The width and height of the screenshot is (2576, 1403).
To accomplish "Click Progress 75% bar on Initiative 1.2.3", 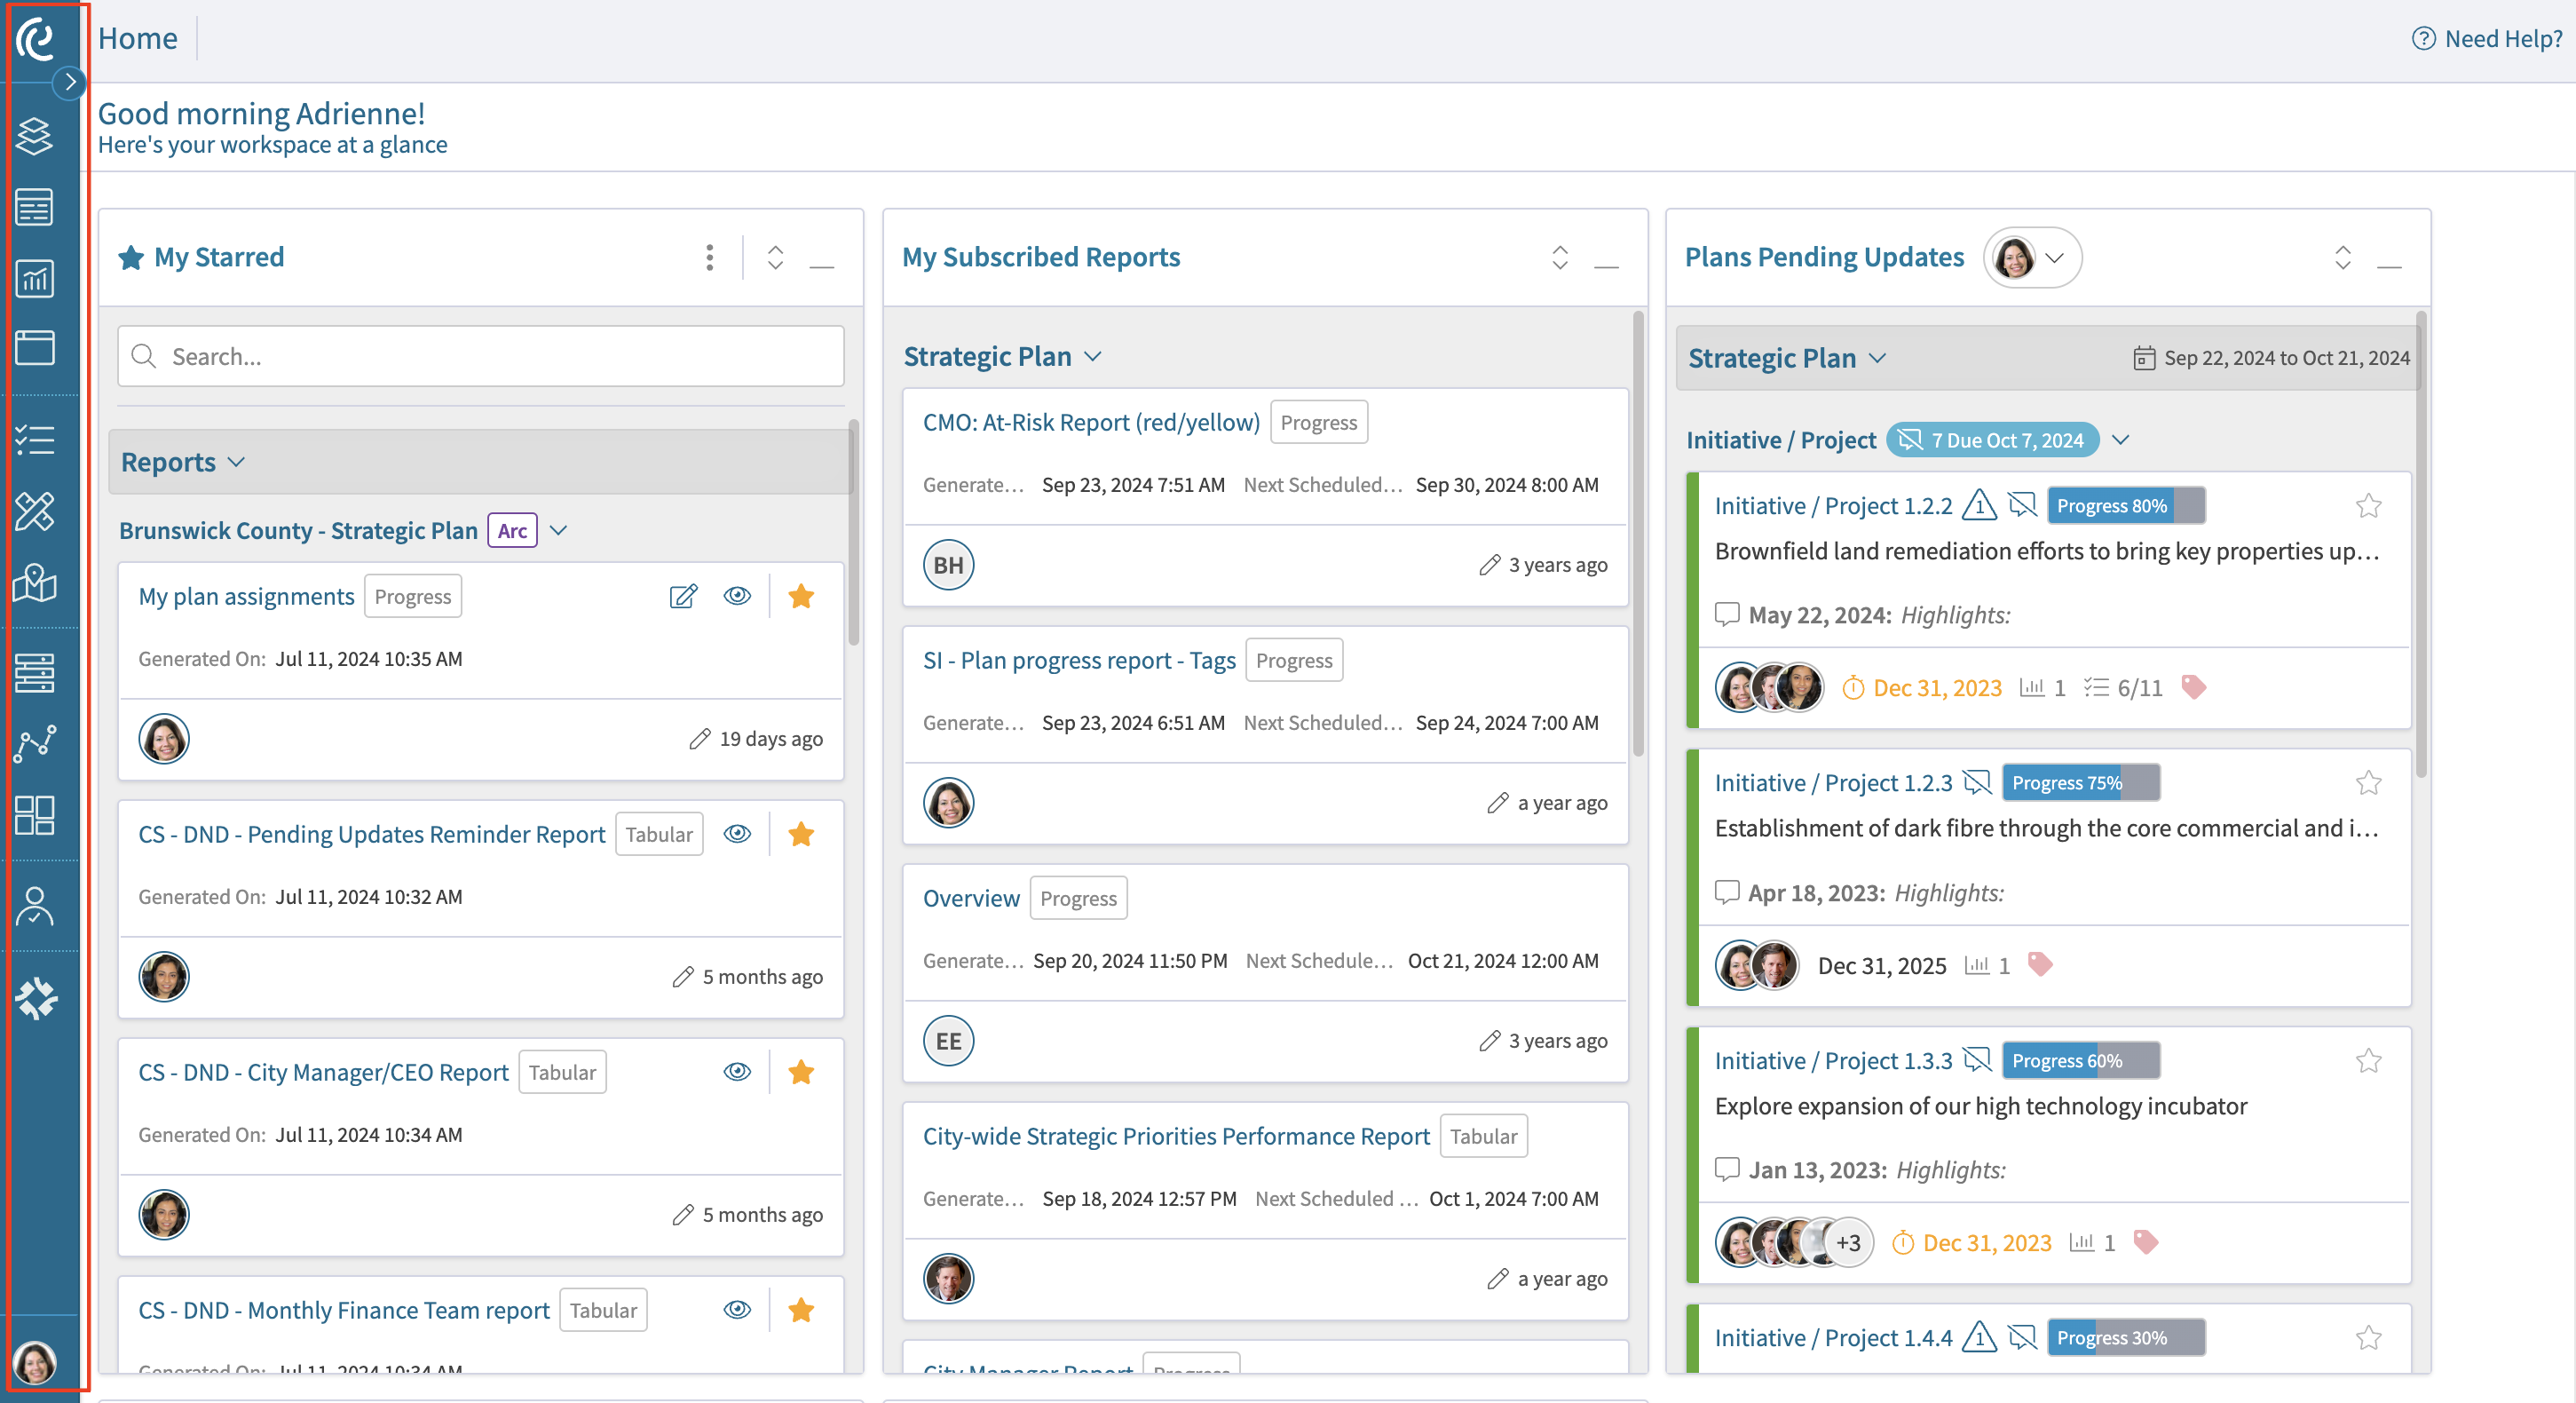I will point(2081,783).
